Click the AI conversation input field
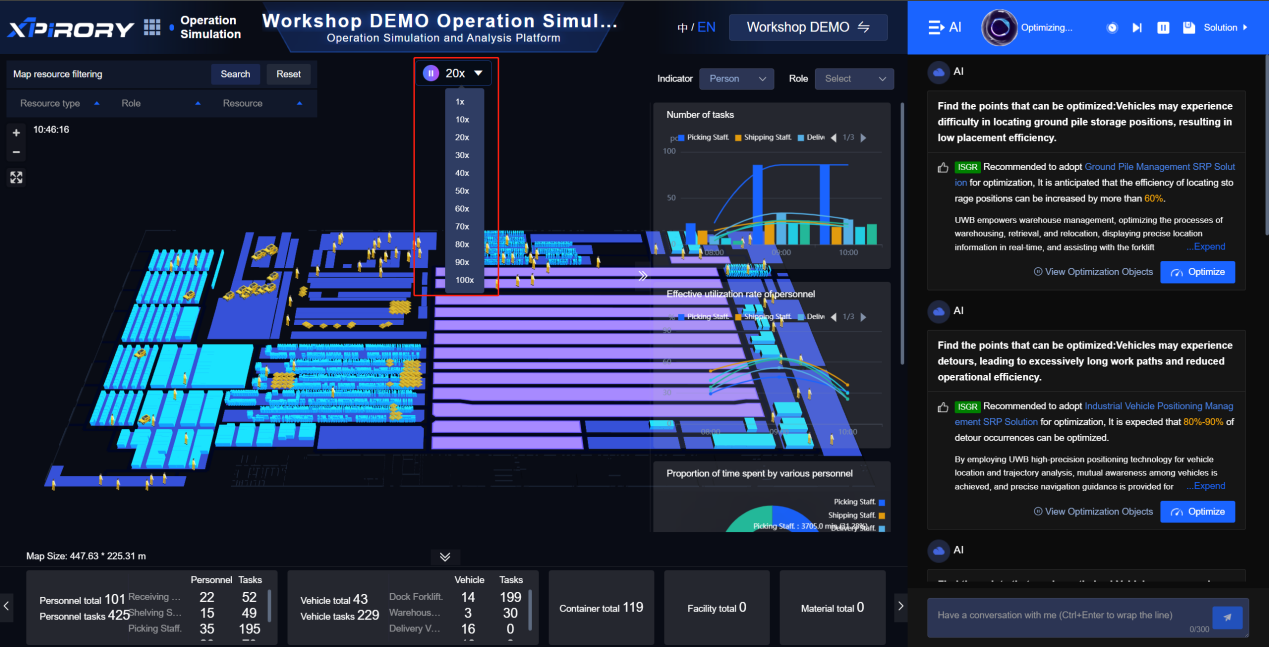1269x647 pixels. (1065, 615)
